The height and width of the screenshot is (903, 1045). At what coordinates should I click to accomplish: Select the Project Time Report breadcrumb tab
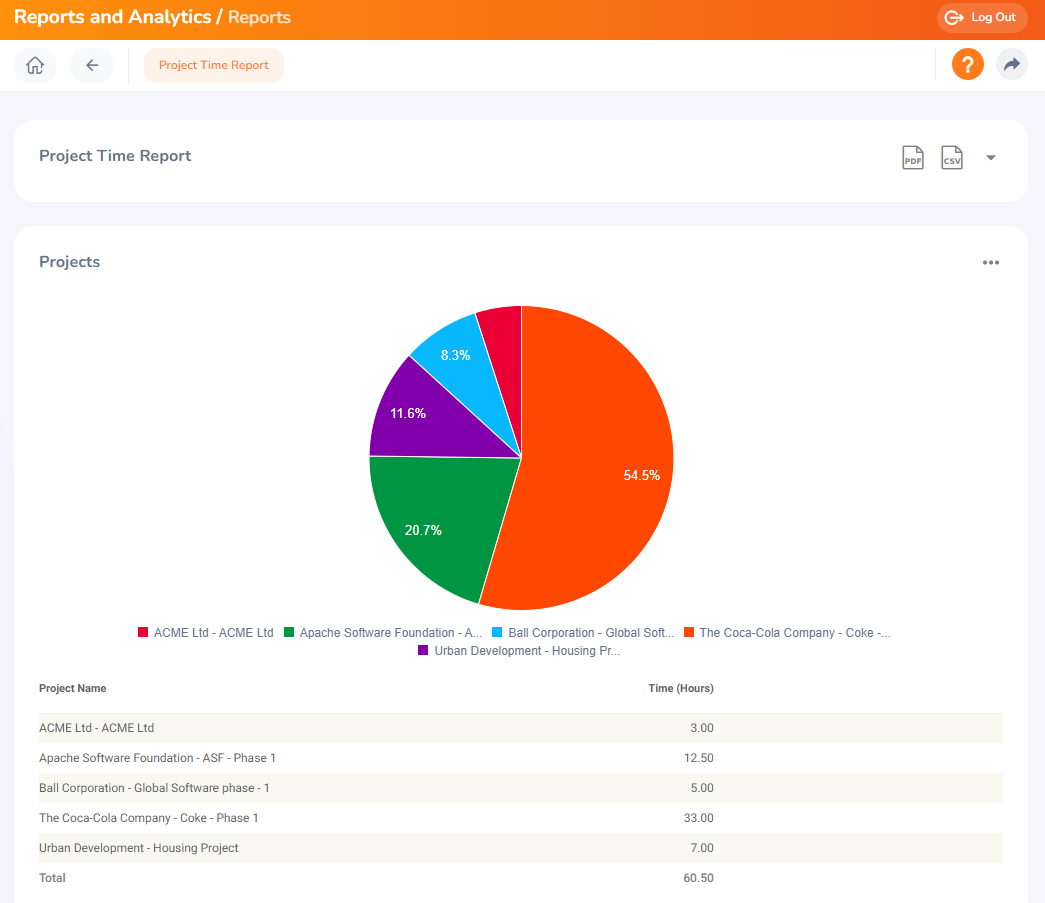tap(213, 65)
